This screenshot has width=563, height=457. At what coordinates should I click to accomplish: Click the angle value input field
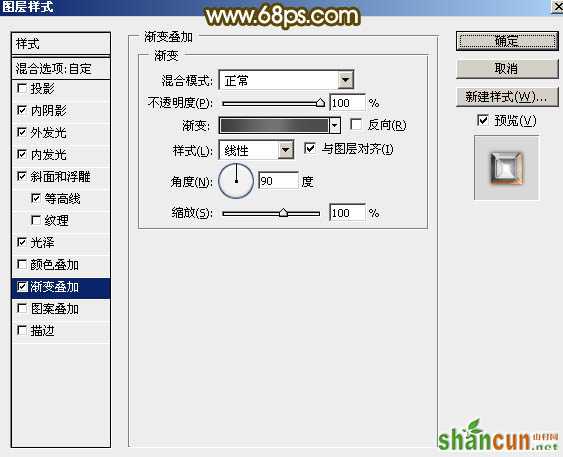(278, 181)
